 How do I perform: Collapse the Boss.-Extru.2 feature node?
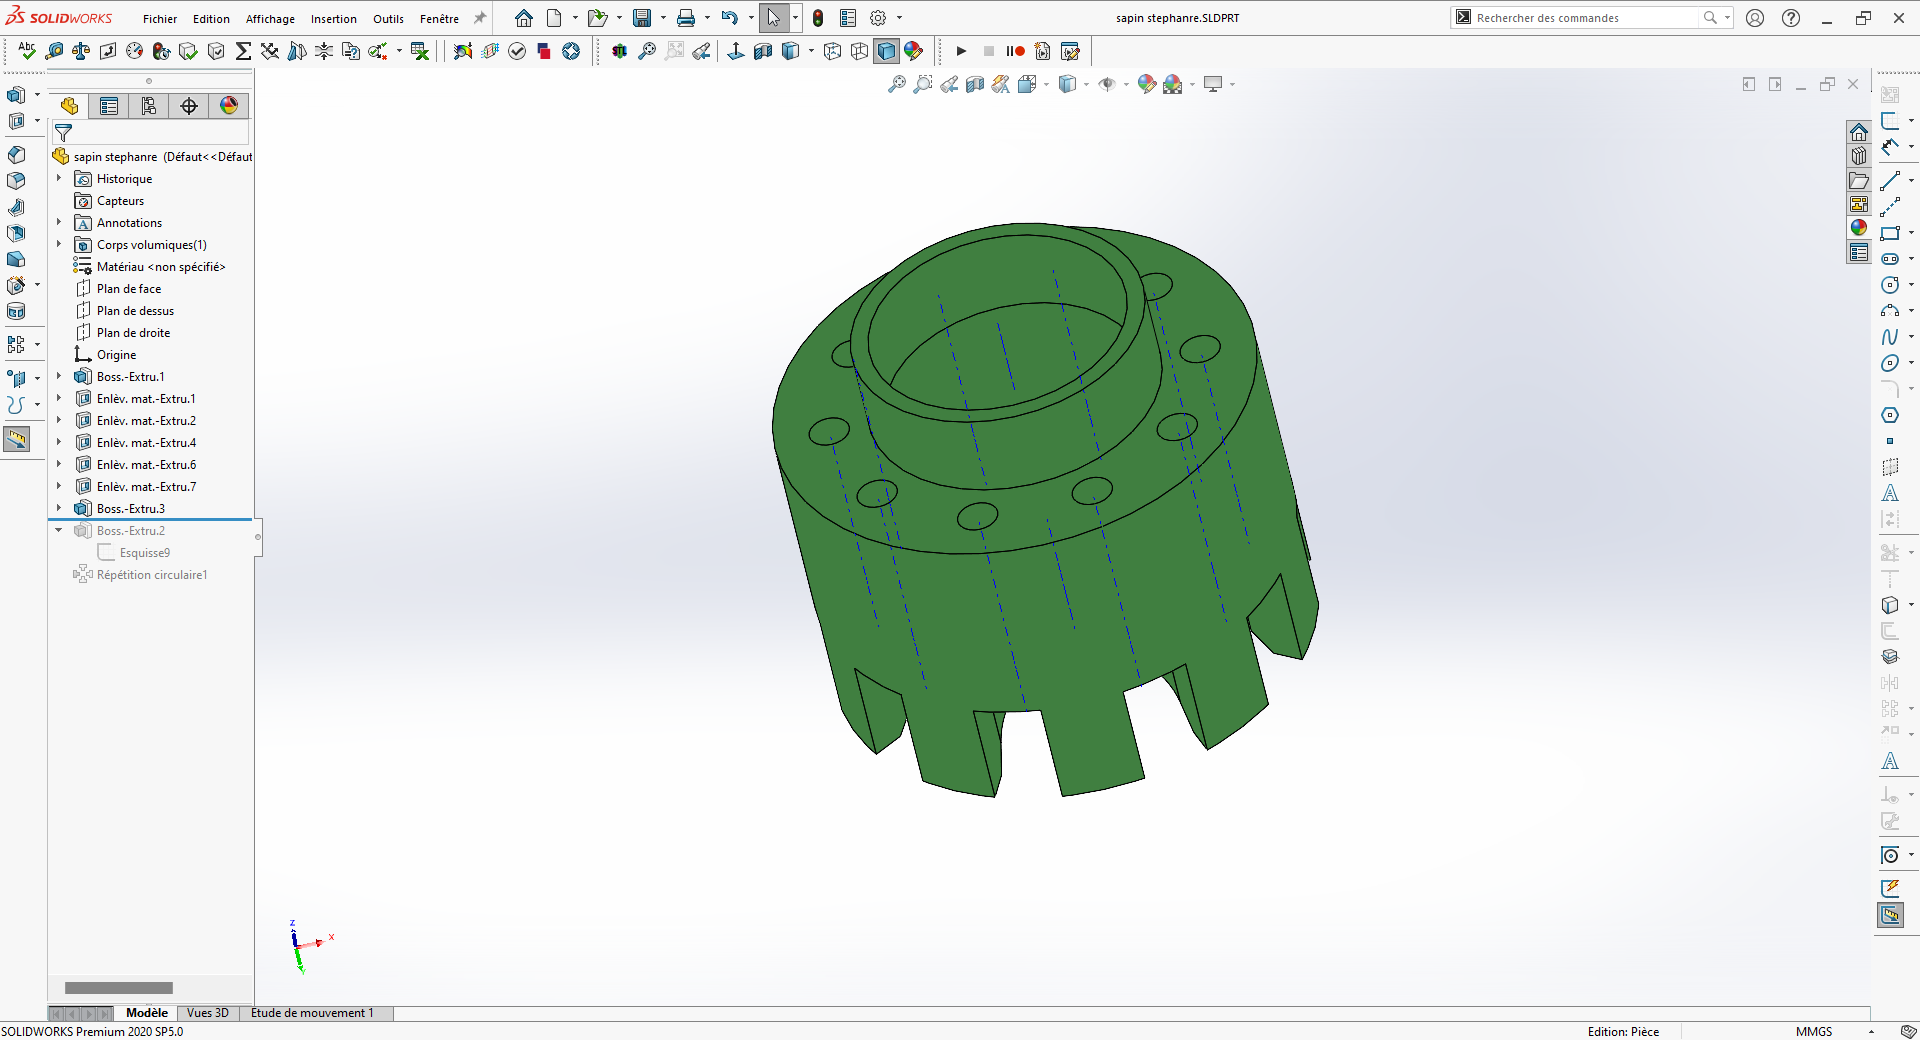point(59,530)
